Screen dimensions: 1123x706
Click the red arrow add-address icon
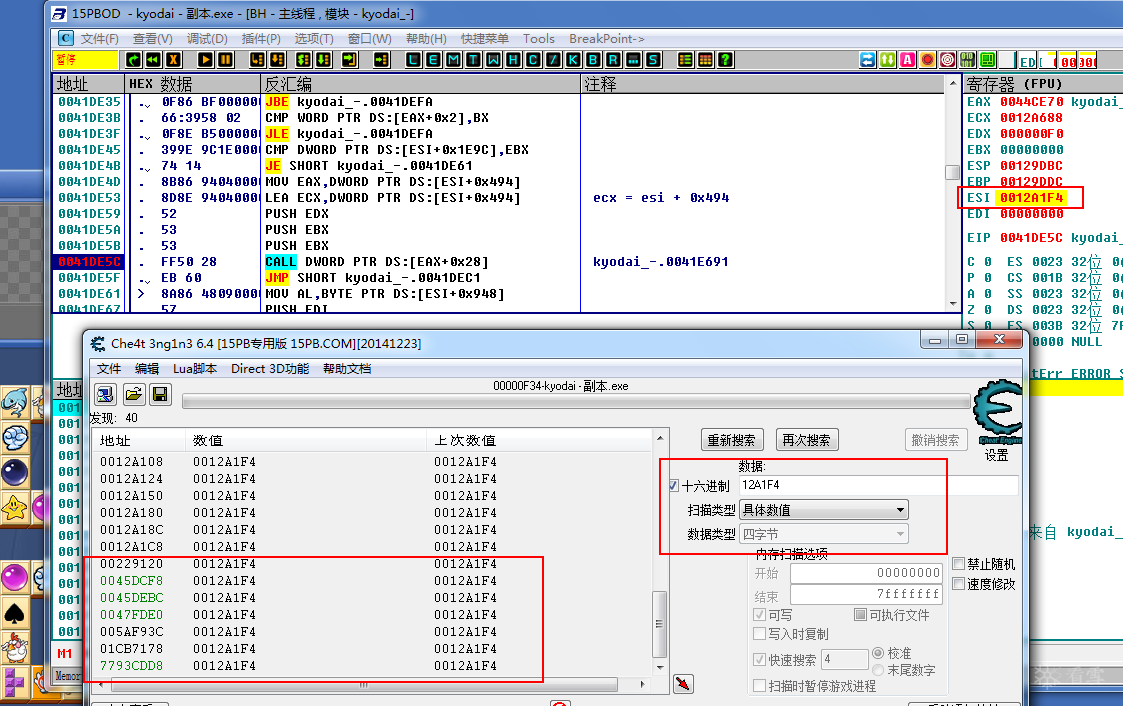pyautogui.click(x=683, y=684)
